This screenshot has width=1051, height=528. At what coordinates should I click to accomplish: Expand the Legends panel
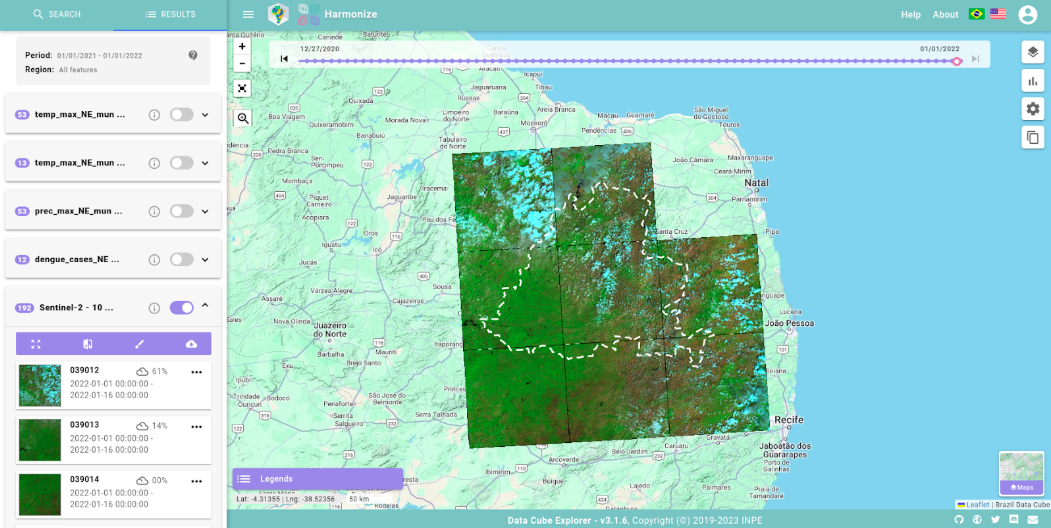317,479
